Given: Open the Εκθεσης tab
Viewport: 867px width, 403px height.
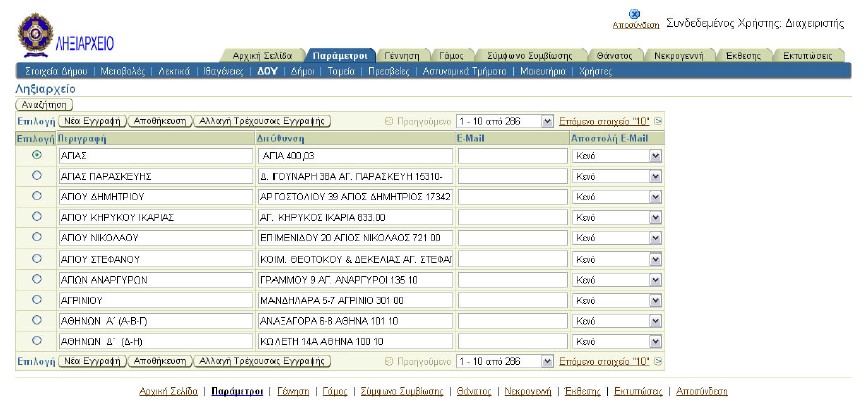Looking at the screenshot, I should coord(743,56).
